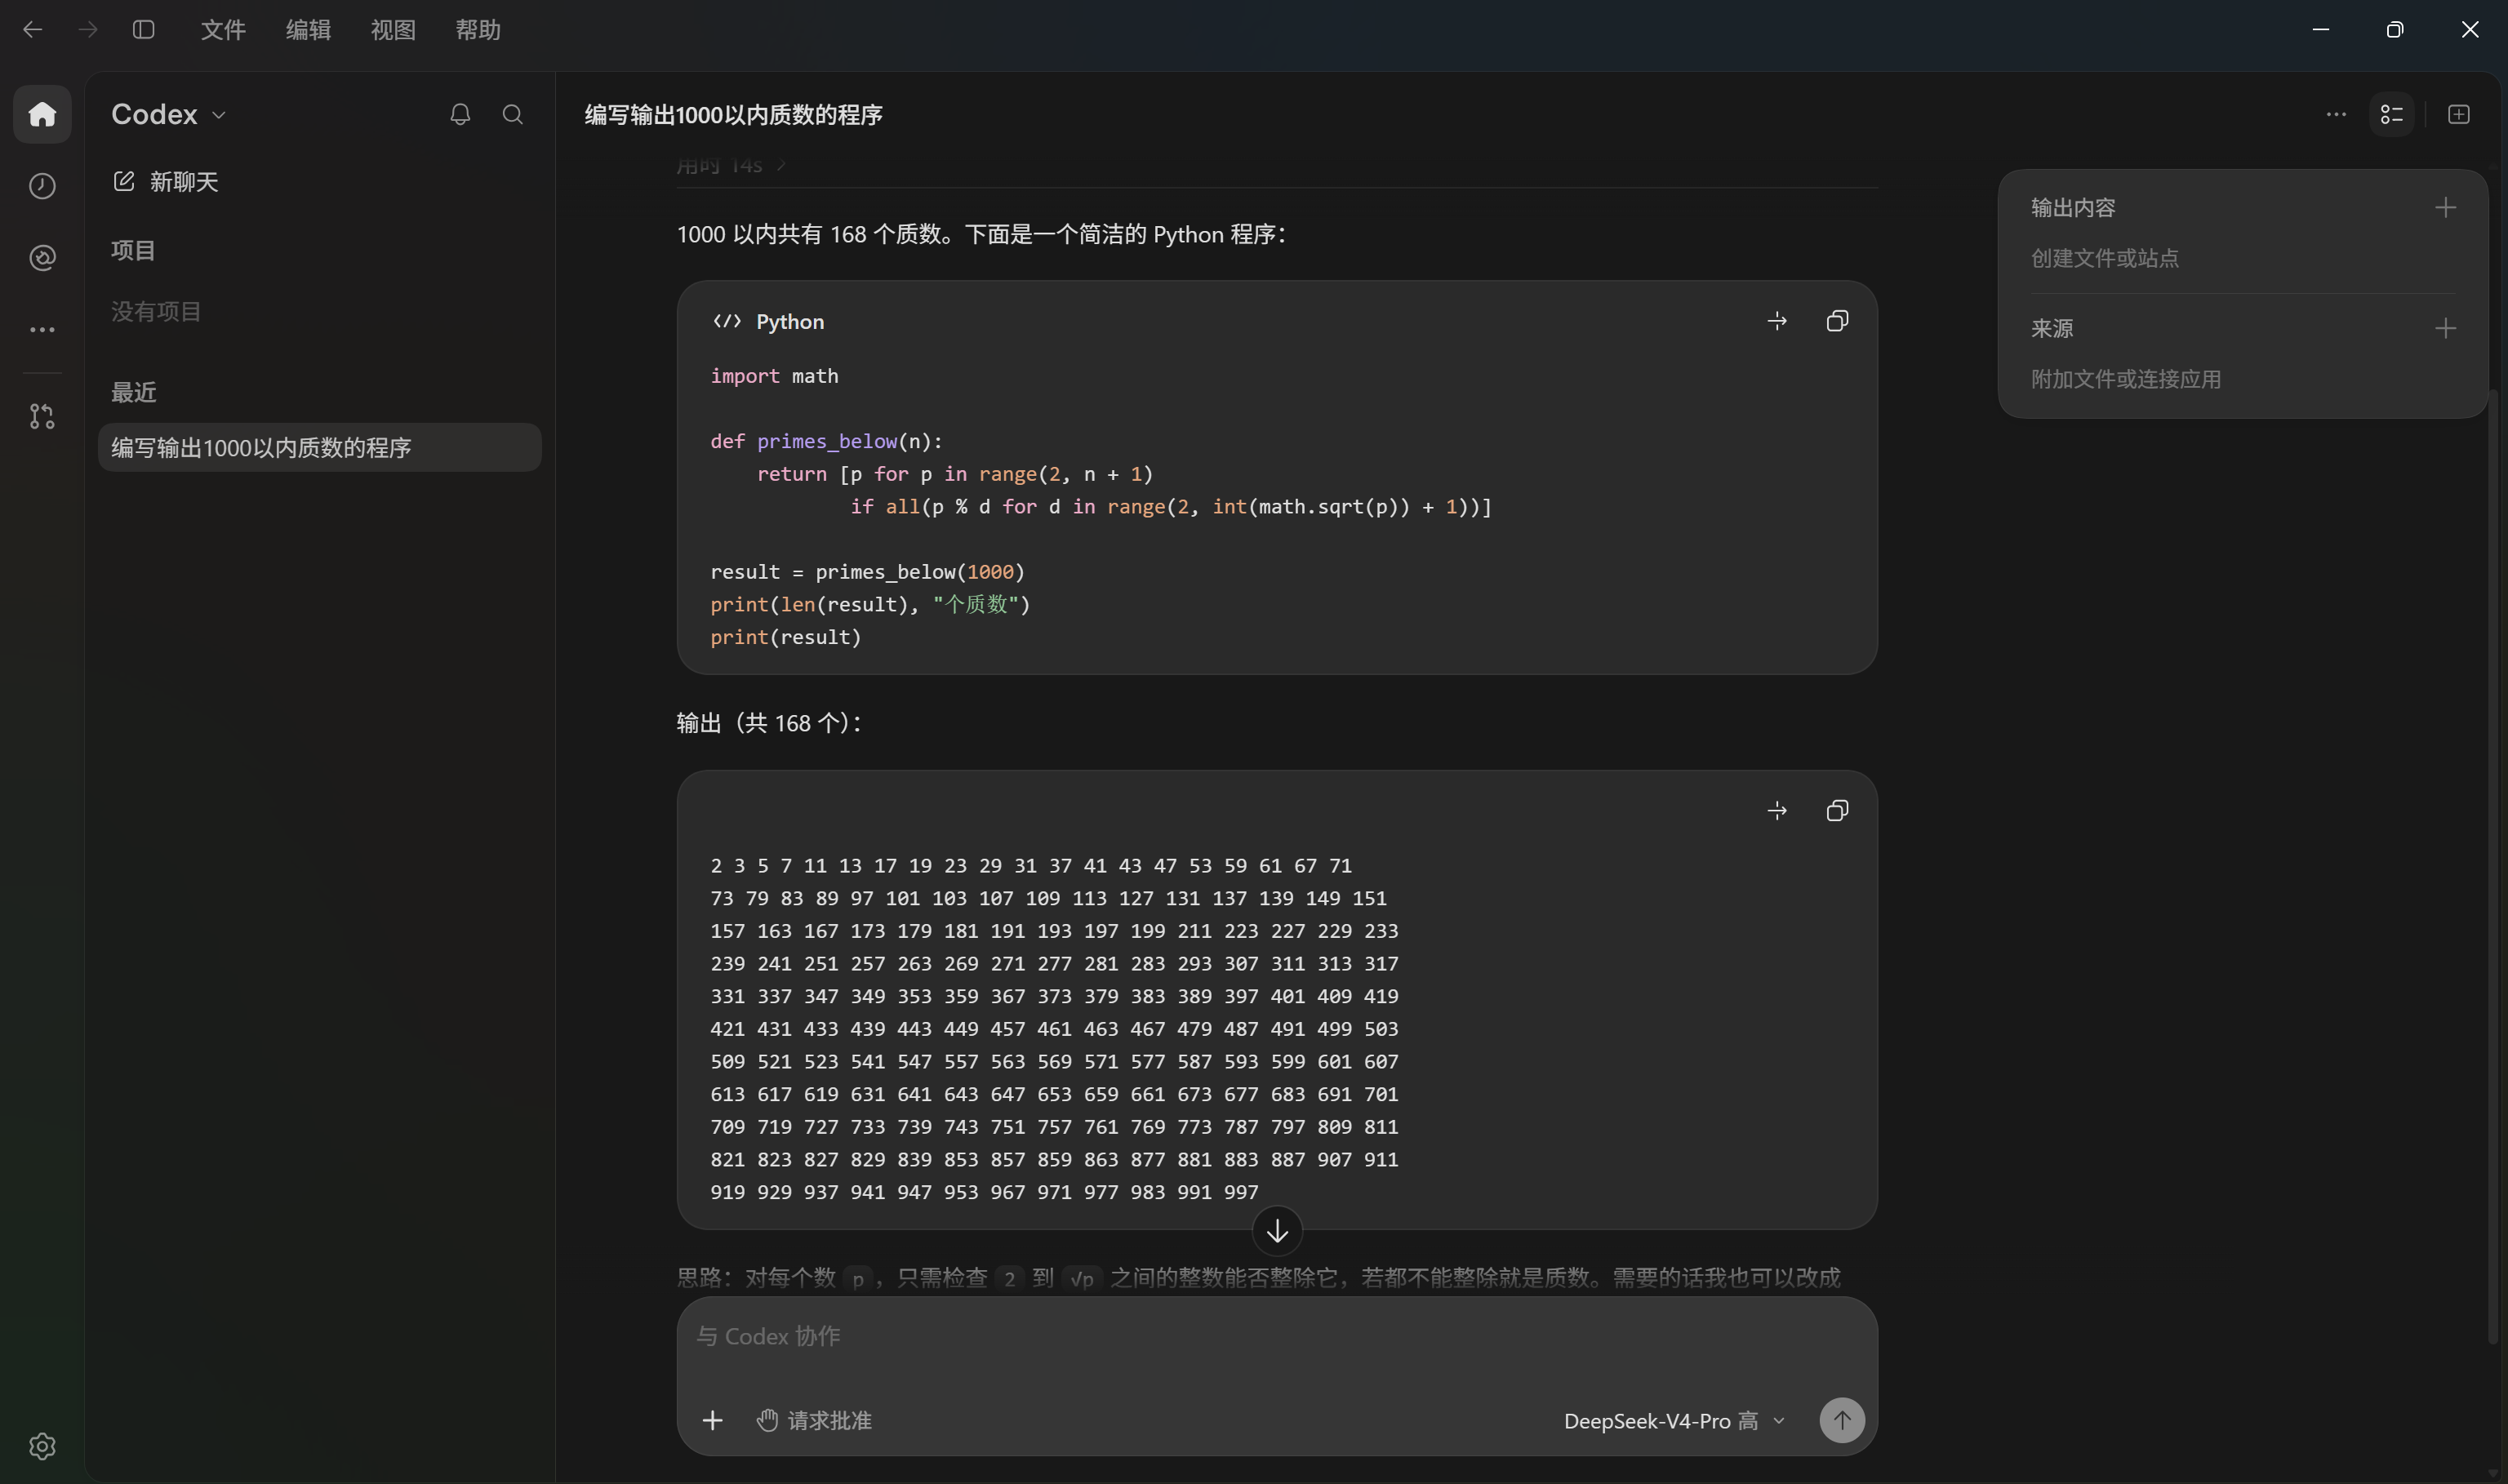This screenshot has height=1484, width=2508.
Task: Select the 最近 section heading
Action: click(133, 392)
